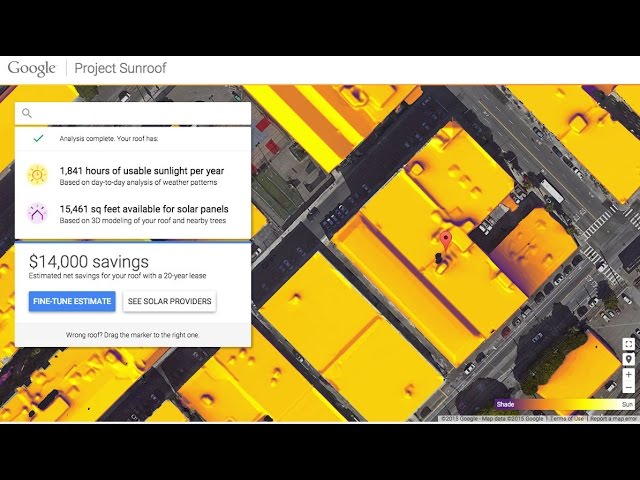Screen dimensions: 640x480
Task: Open the Project Sunroof title link
Action: click(x=120, y=68)
